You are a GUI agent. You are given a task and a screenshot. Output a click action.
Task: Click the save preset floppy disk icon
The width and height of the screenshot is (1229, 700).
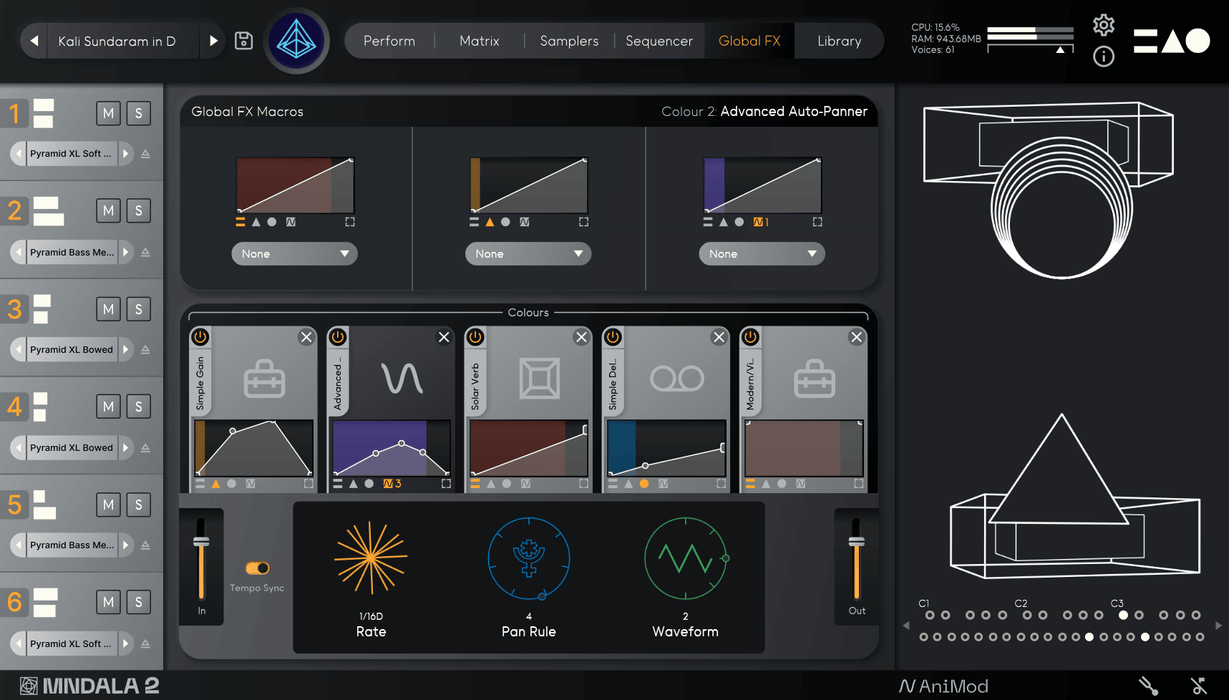(x=243, y=41)
